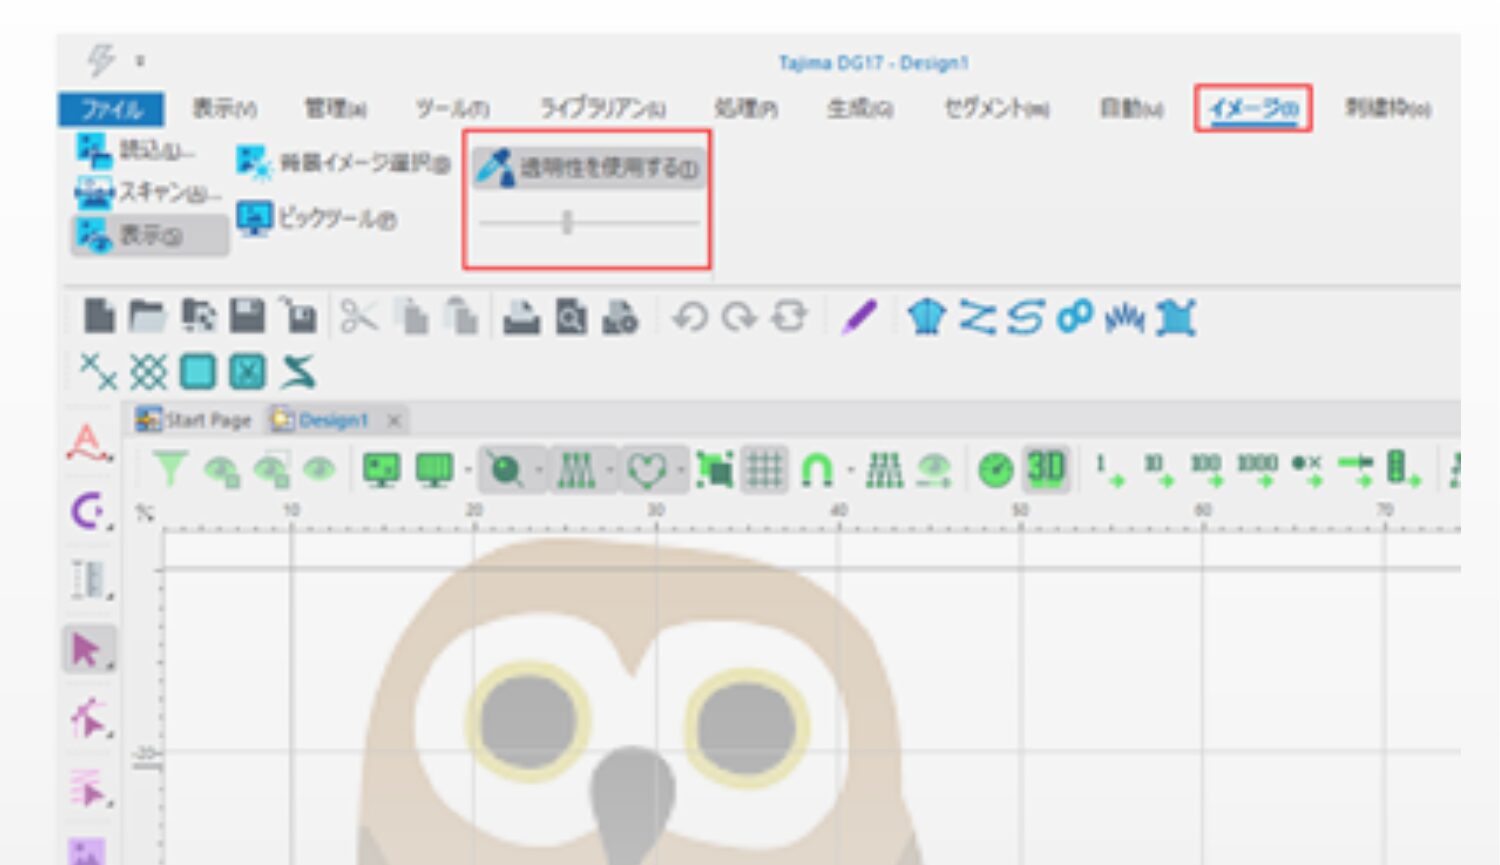The height and width of the screenshot is (865, 1500).
Task: Toggle the 3D view button
Action: pos(1046,469)
